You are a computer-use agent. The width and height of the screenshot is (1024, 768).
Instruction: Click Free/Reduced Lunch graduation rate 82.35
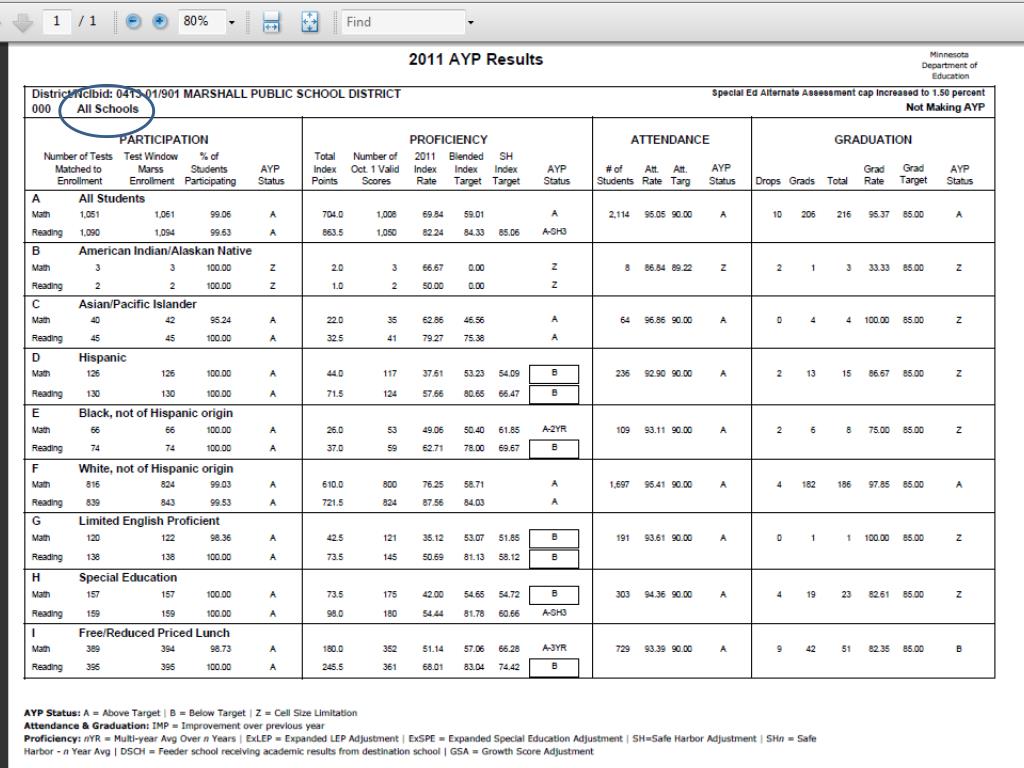click(x=878, y=649)
